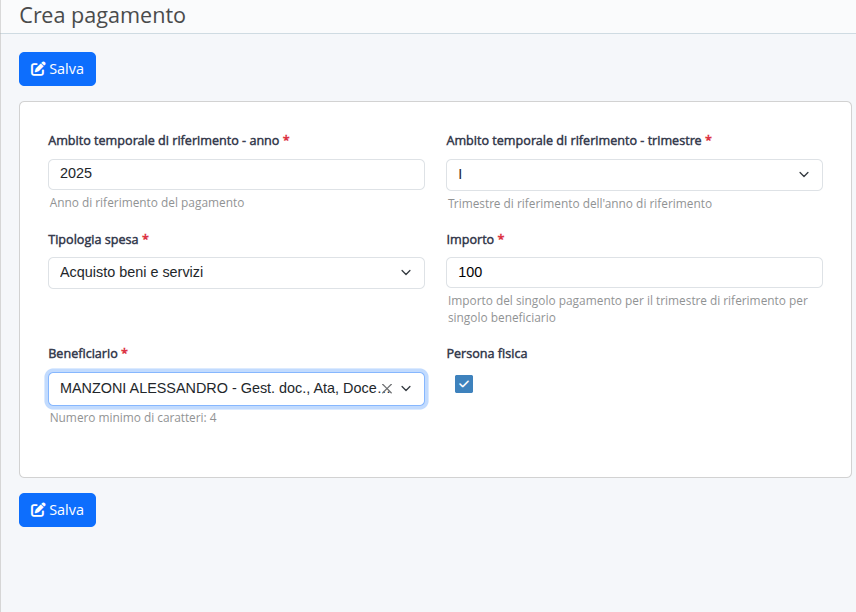Click the pencil icon on the bottom Salva button
This screenshot has width=856, height=612.
point(38,510)
